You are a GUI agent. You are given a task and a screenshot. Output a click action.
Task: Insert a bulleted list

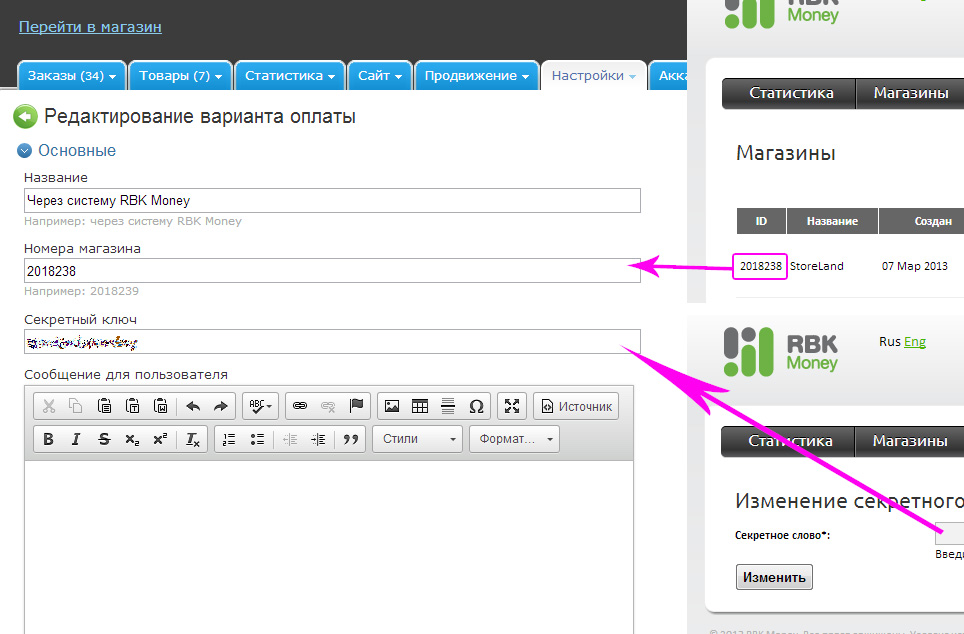[257, 439]
